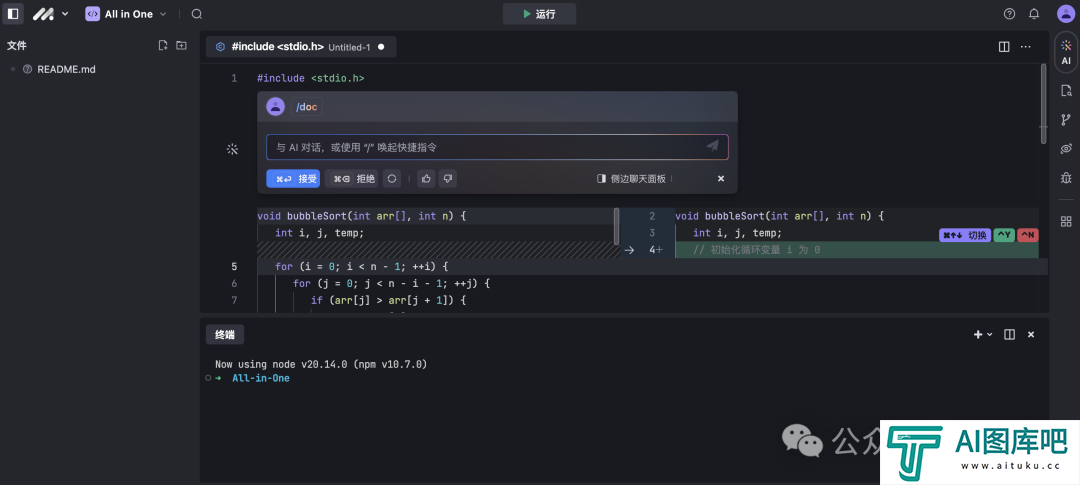Image resolution: width=1080 pixels, height=485 pixels.
Task: Create a new folder in 文件 panel
Action: (181, 45)
